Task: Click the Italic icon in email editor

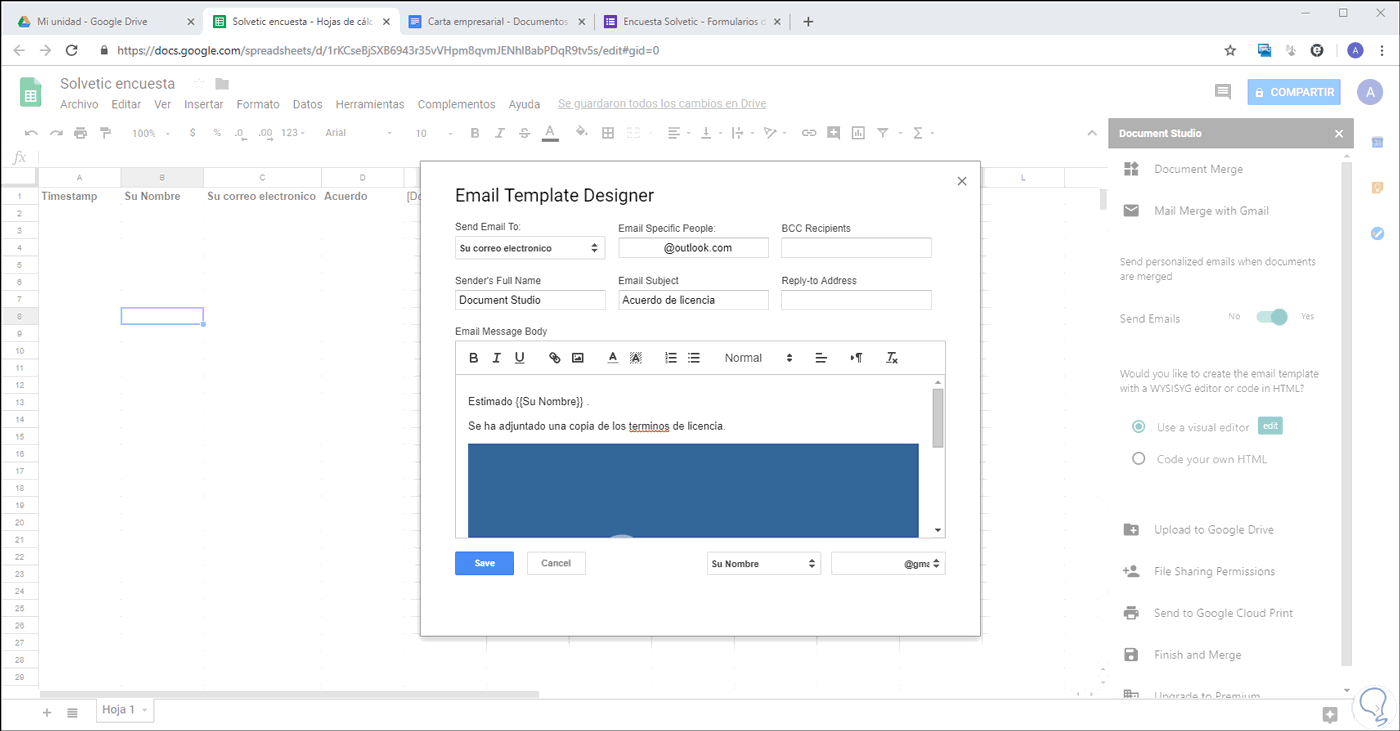Action: click(496, 358)
